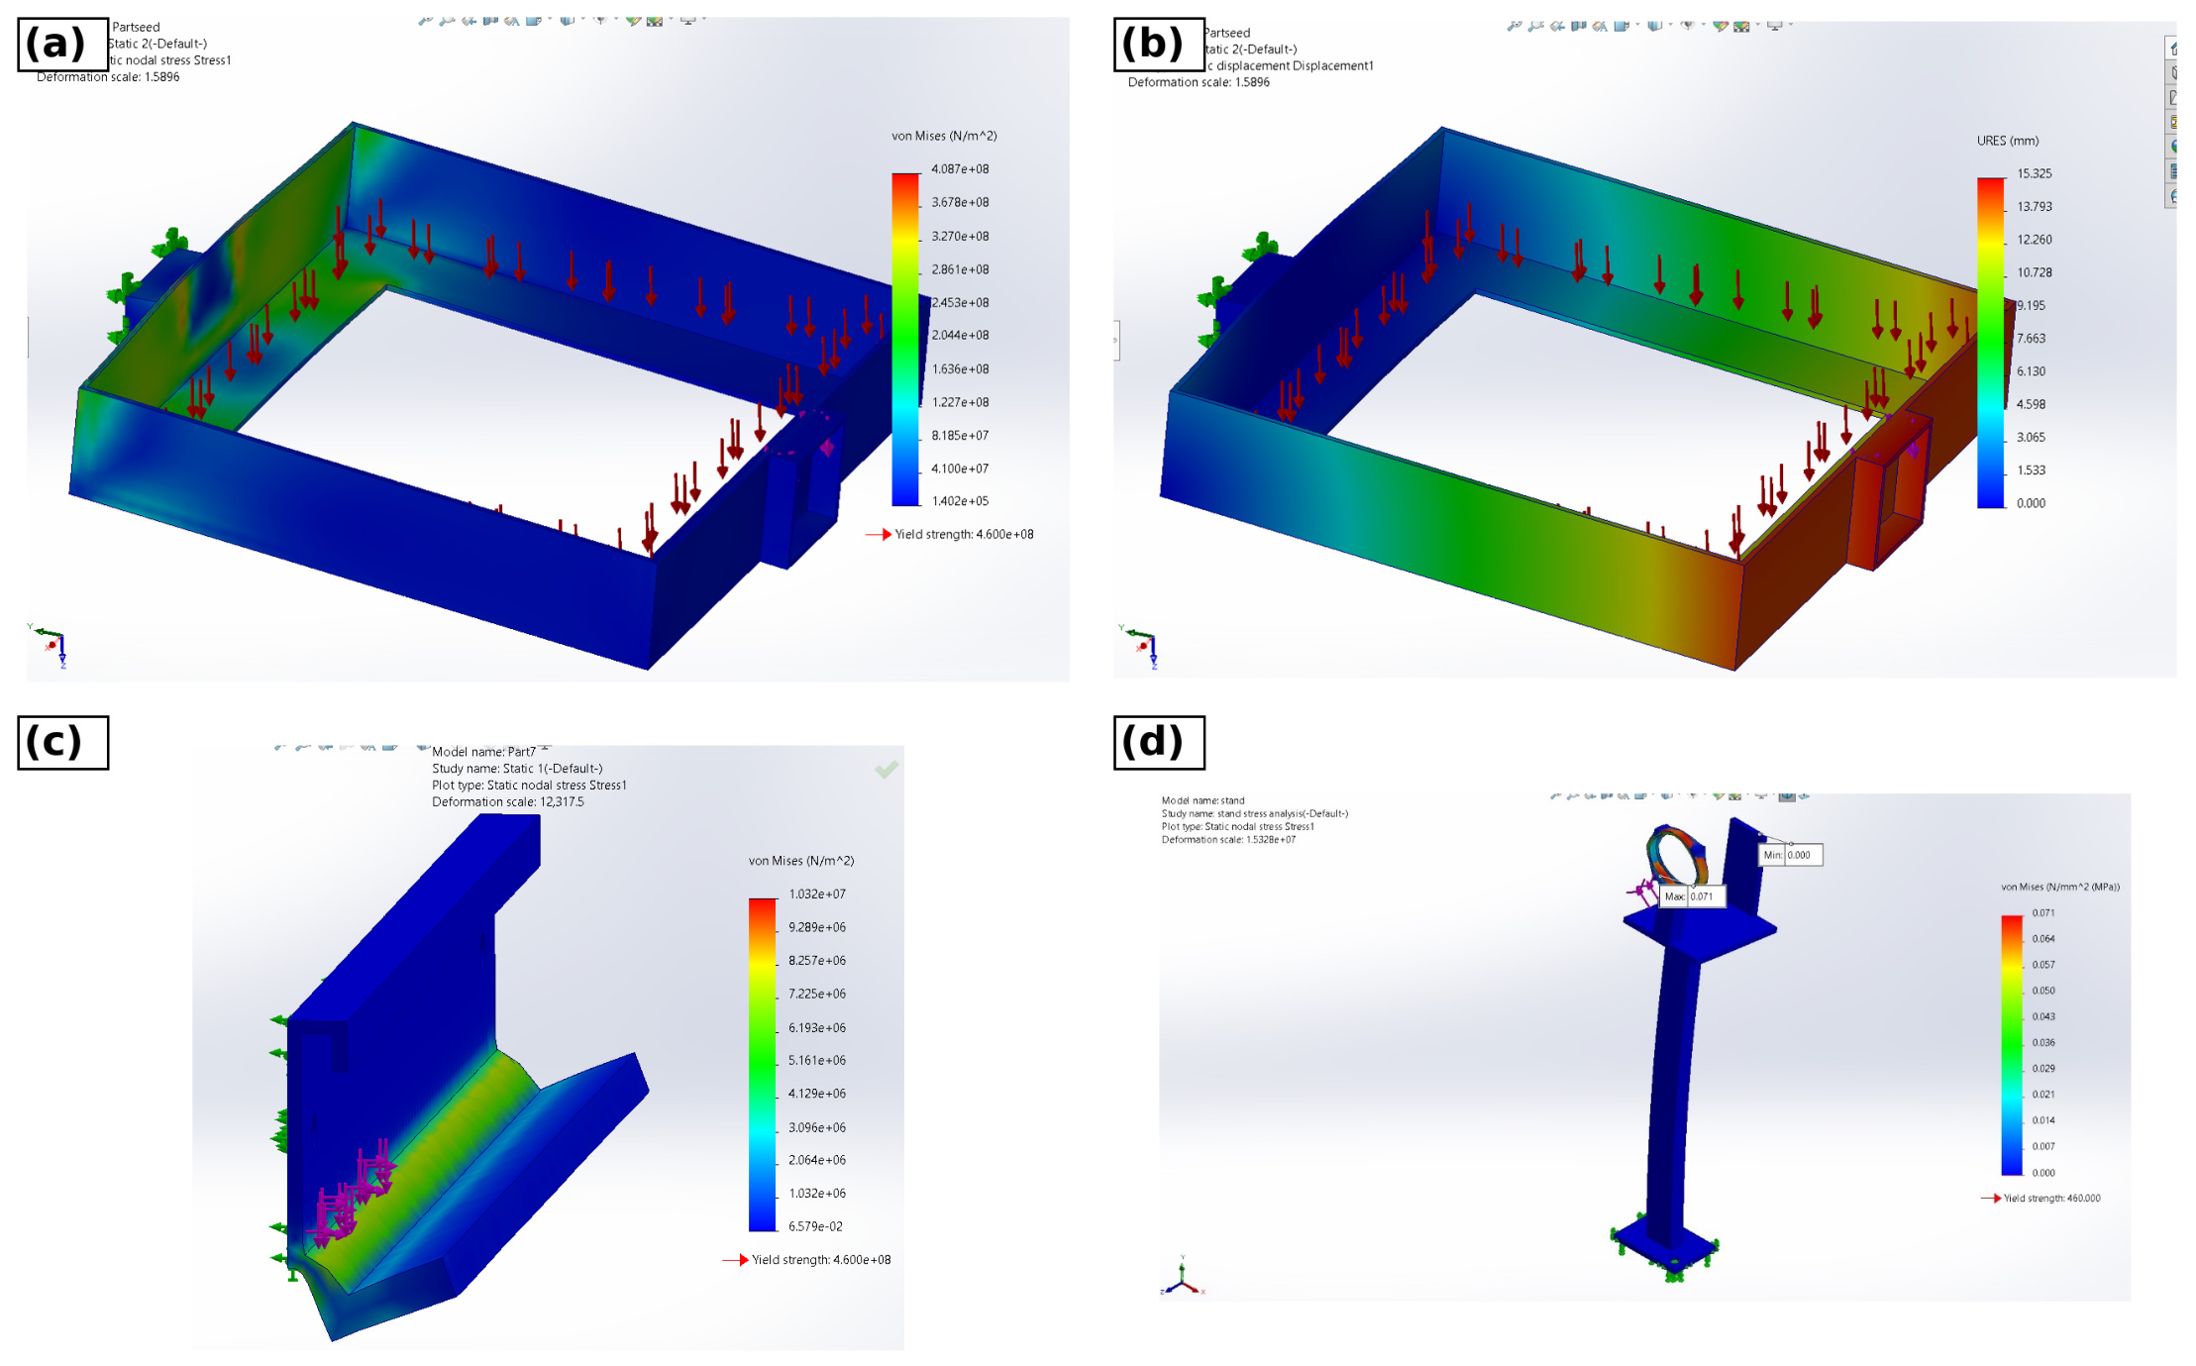This screenshot has height=1366, width=2196.
Task: Click Display Style icon in panel (a)
Action: 567,20
